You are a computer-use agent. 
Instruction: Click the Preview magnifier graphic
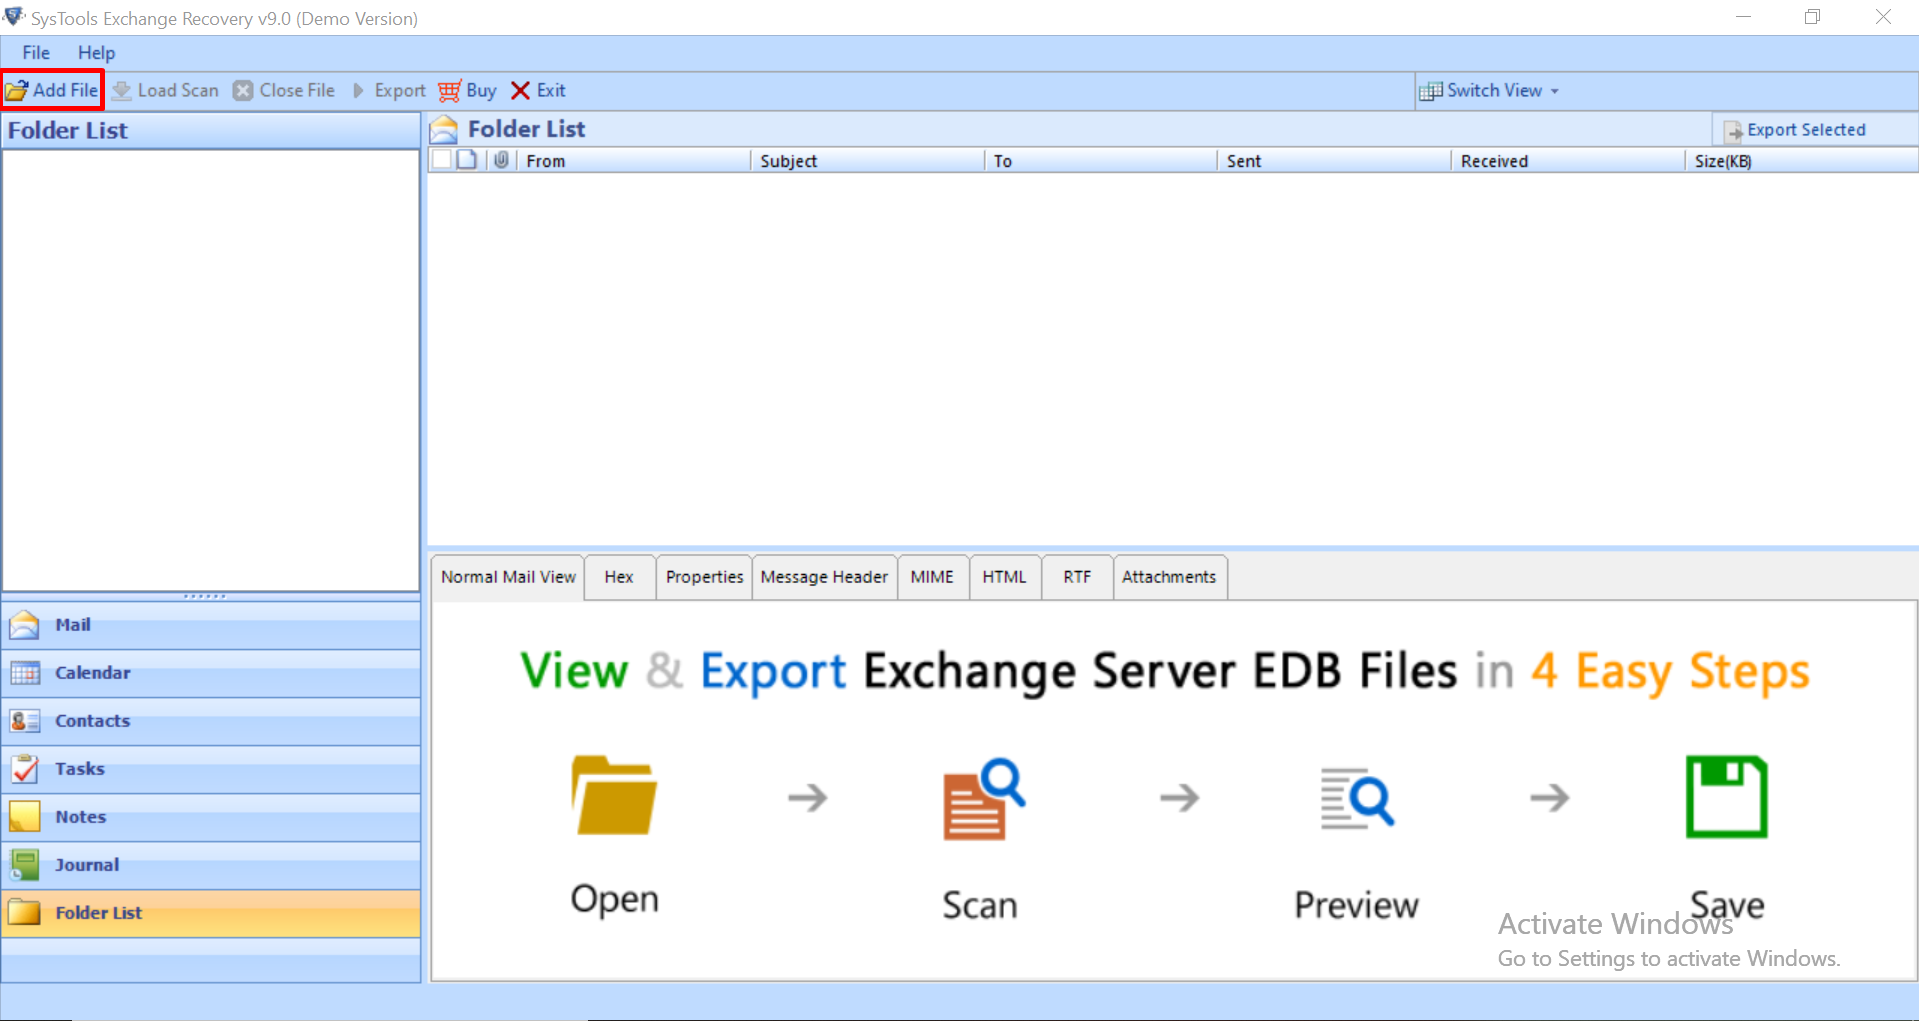(1357, 799)
